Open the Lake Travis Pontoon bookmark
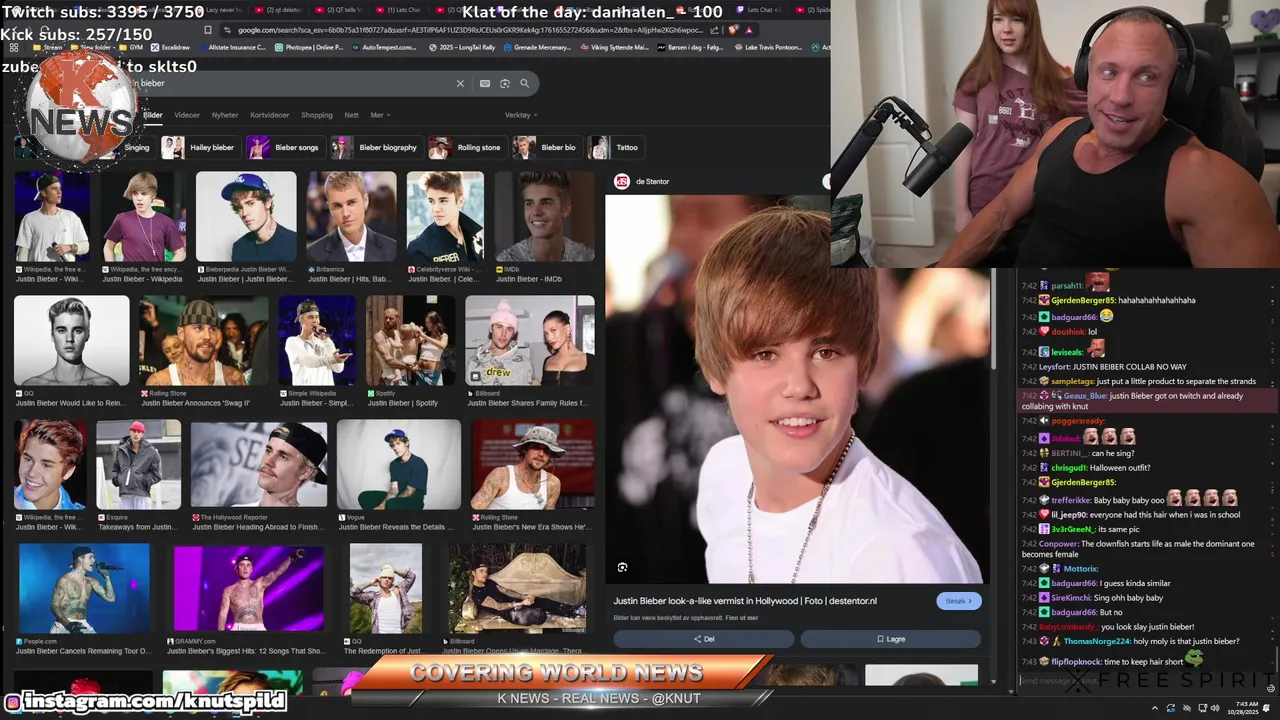This screenshot has height=720, width=1280. [x=770, y=47]
